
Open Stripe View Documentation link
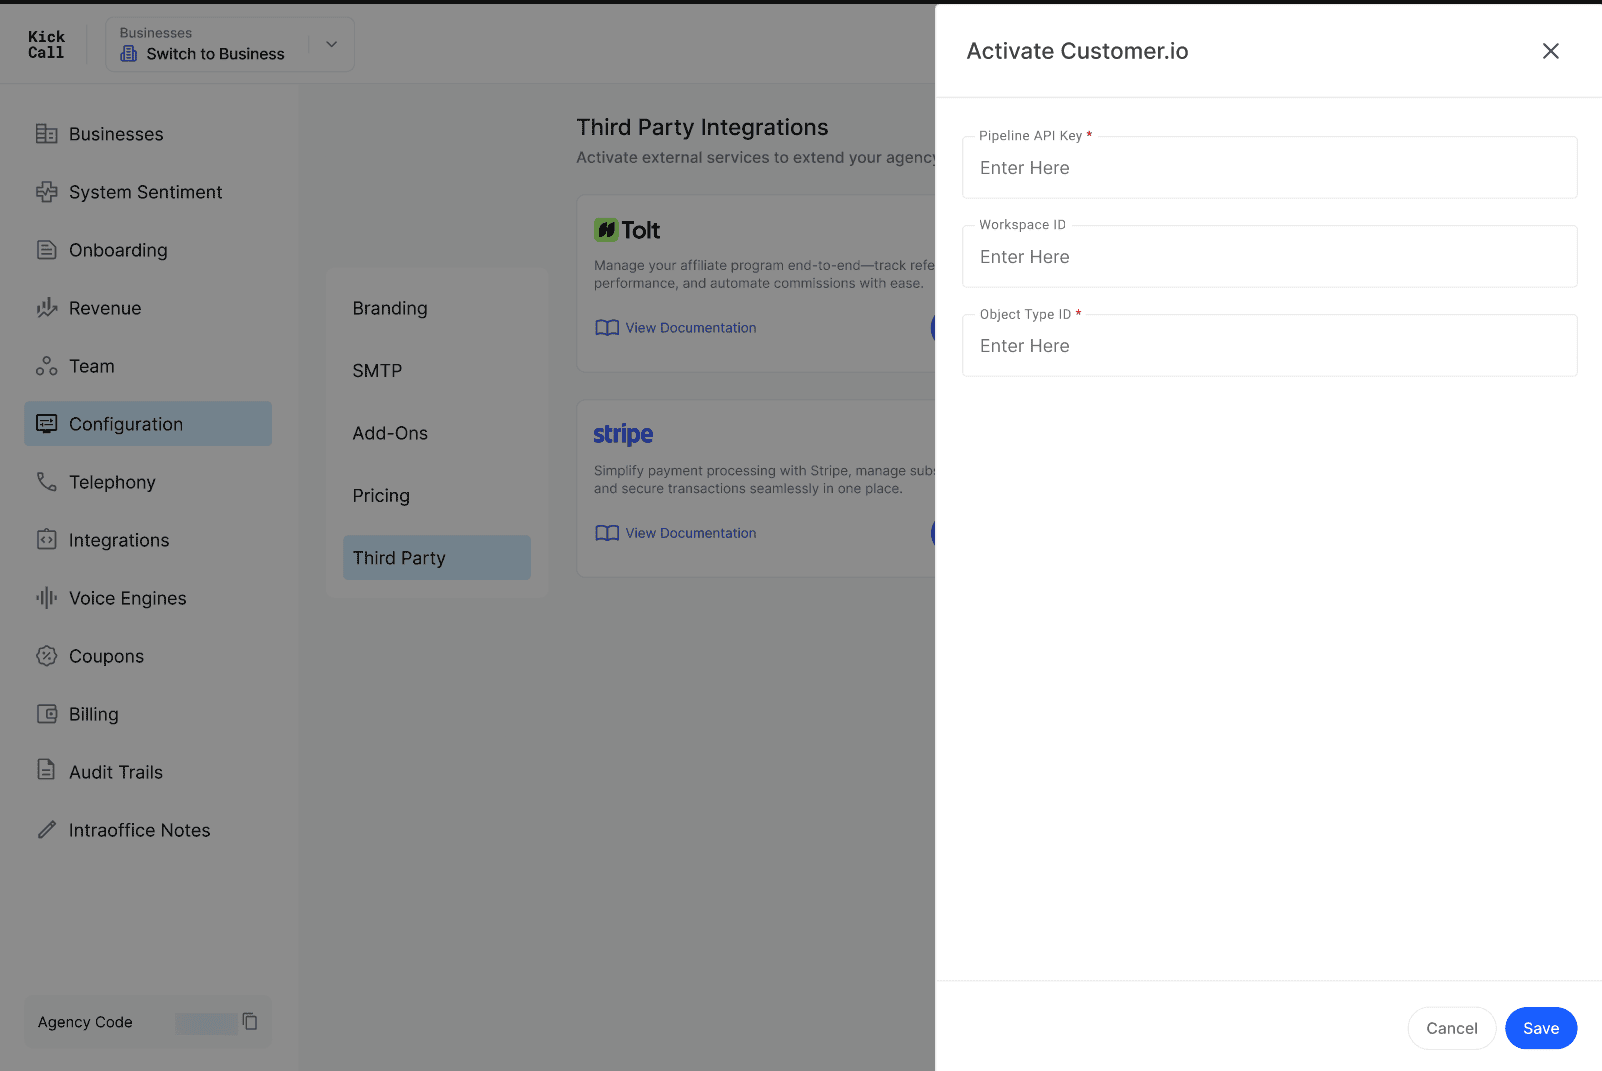(691, 533)
